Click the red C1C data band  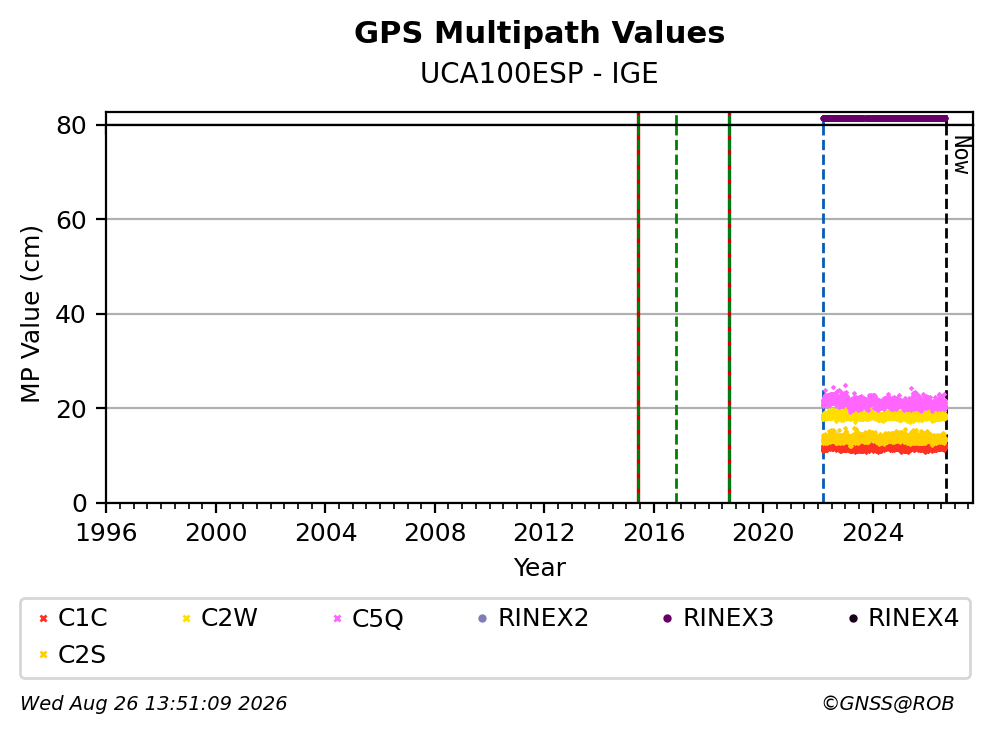pos(884,449)
